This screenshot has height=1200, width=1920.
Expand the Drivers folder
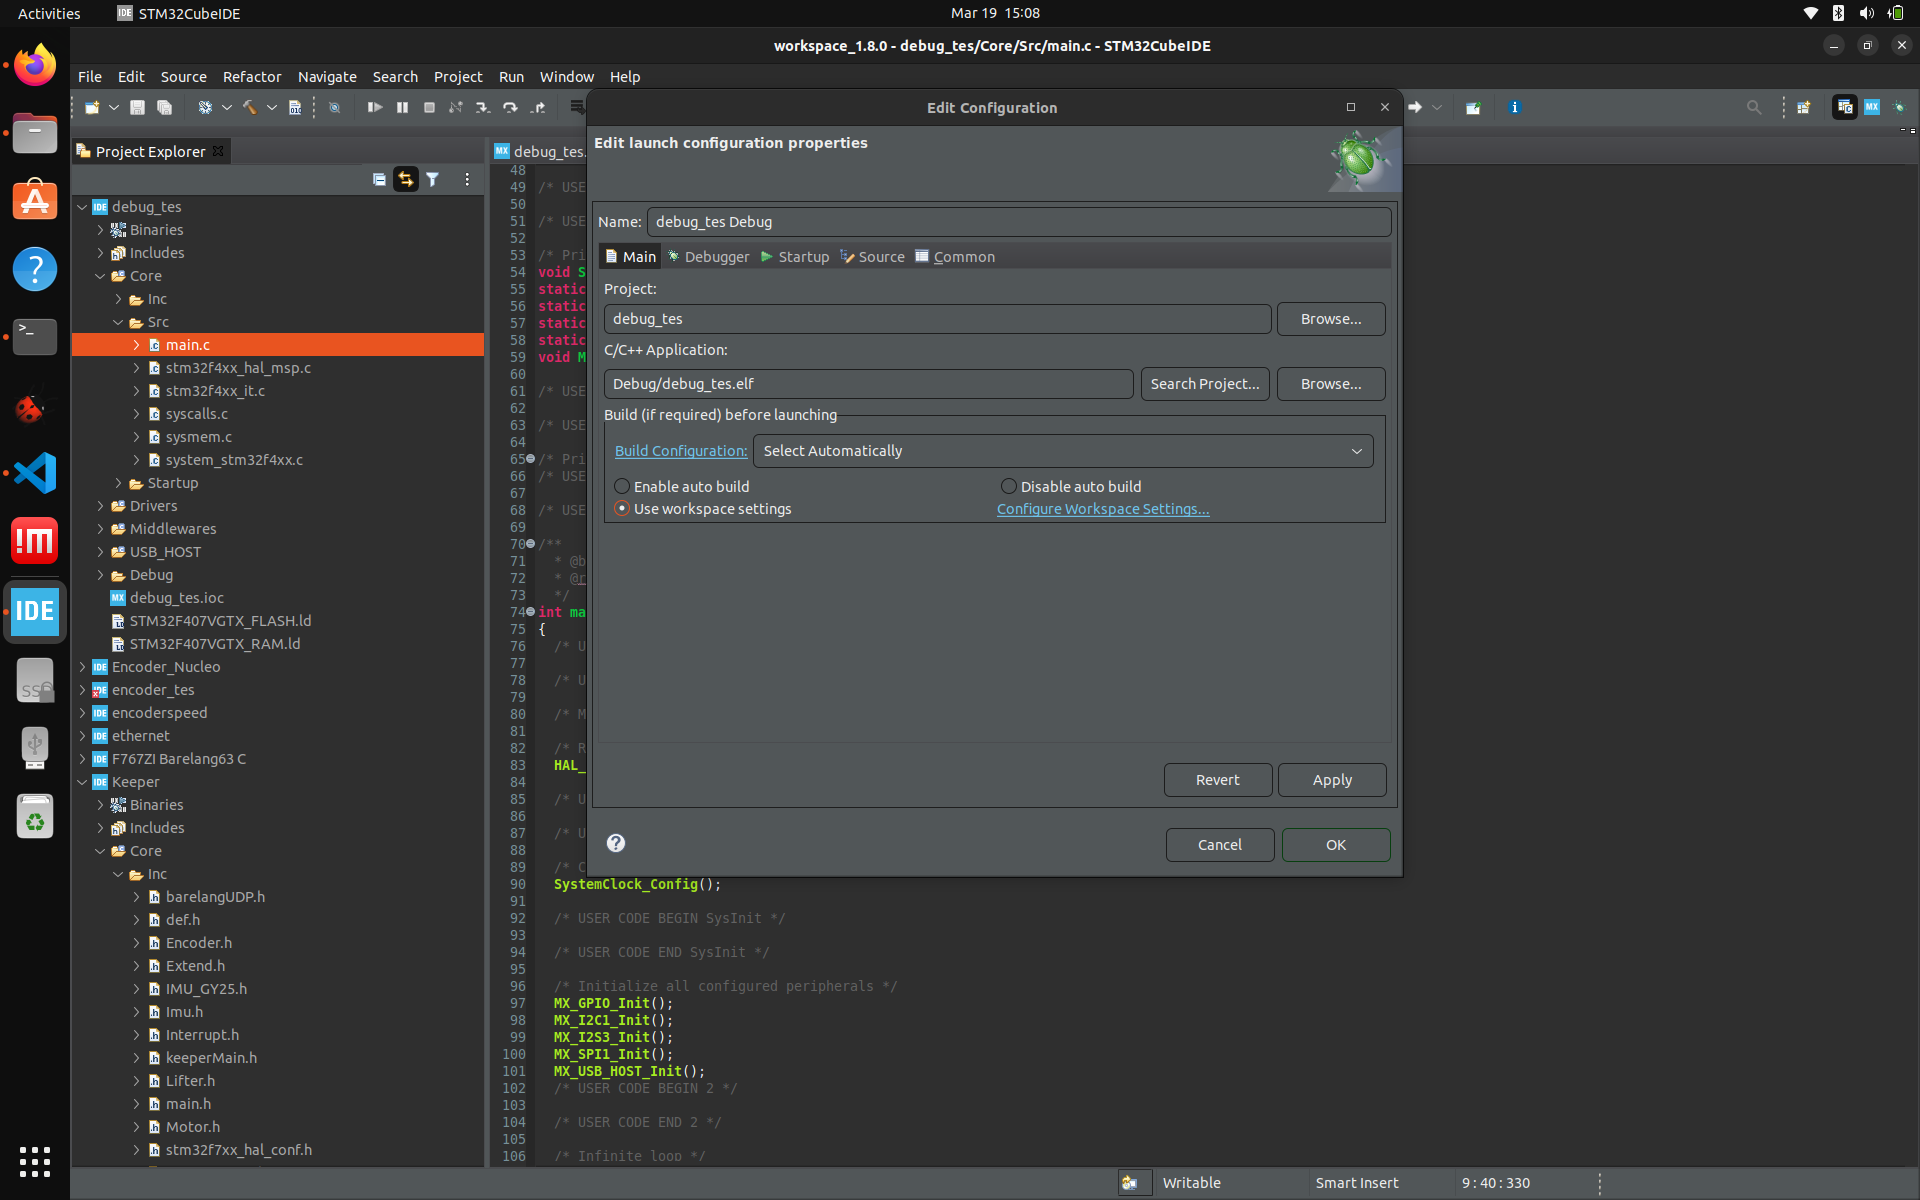tap(100, 506)
